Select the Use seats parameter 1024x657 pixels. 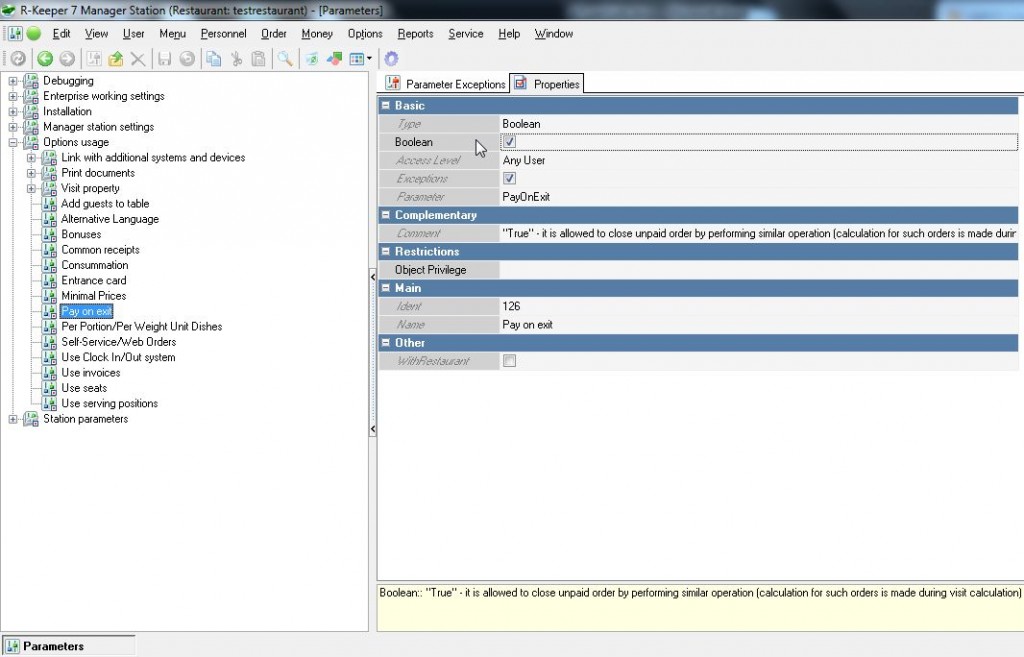[x=84, y=388]
